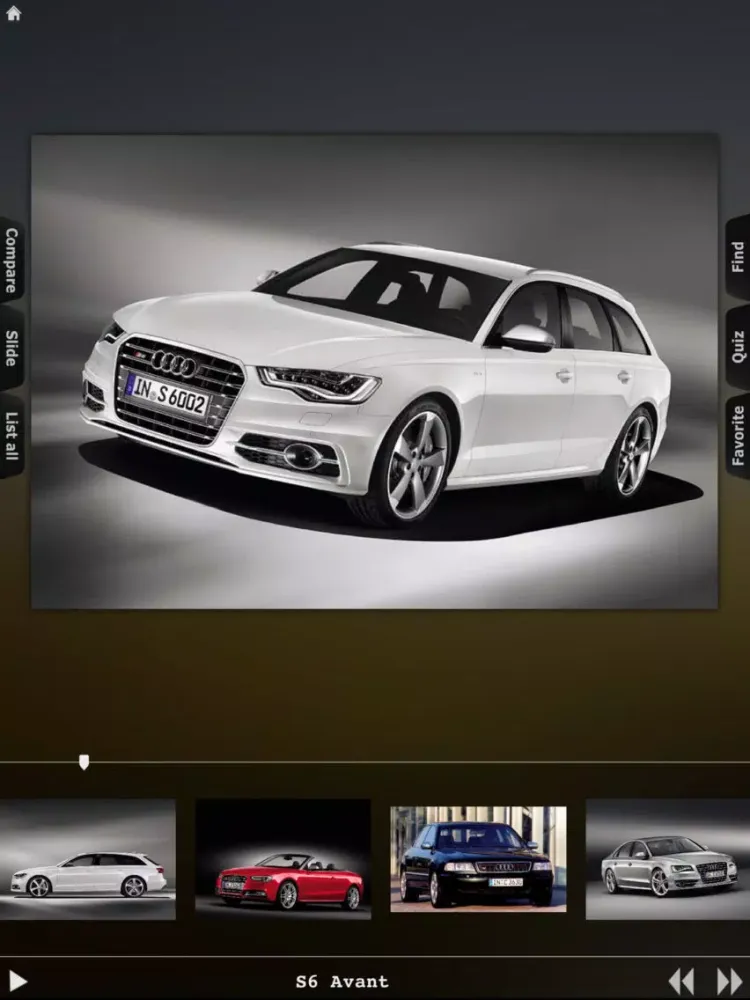The width and height of the screenshot is (750, 1000).
Task: Open the Favorite side tab
Action: click(738, 436)
